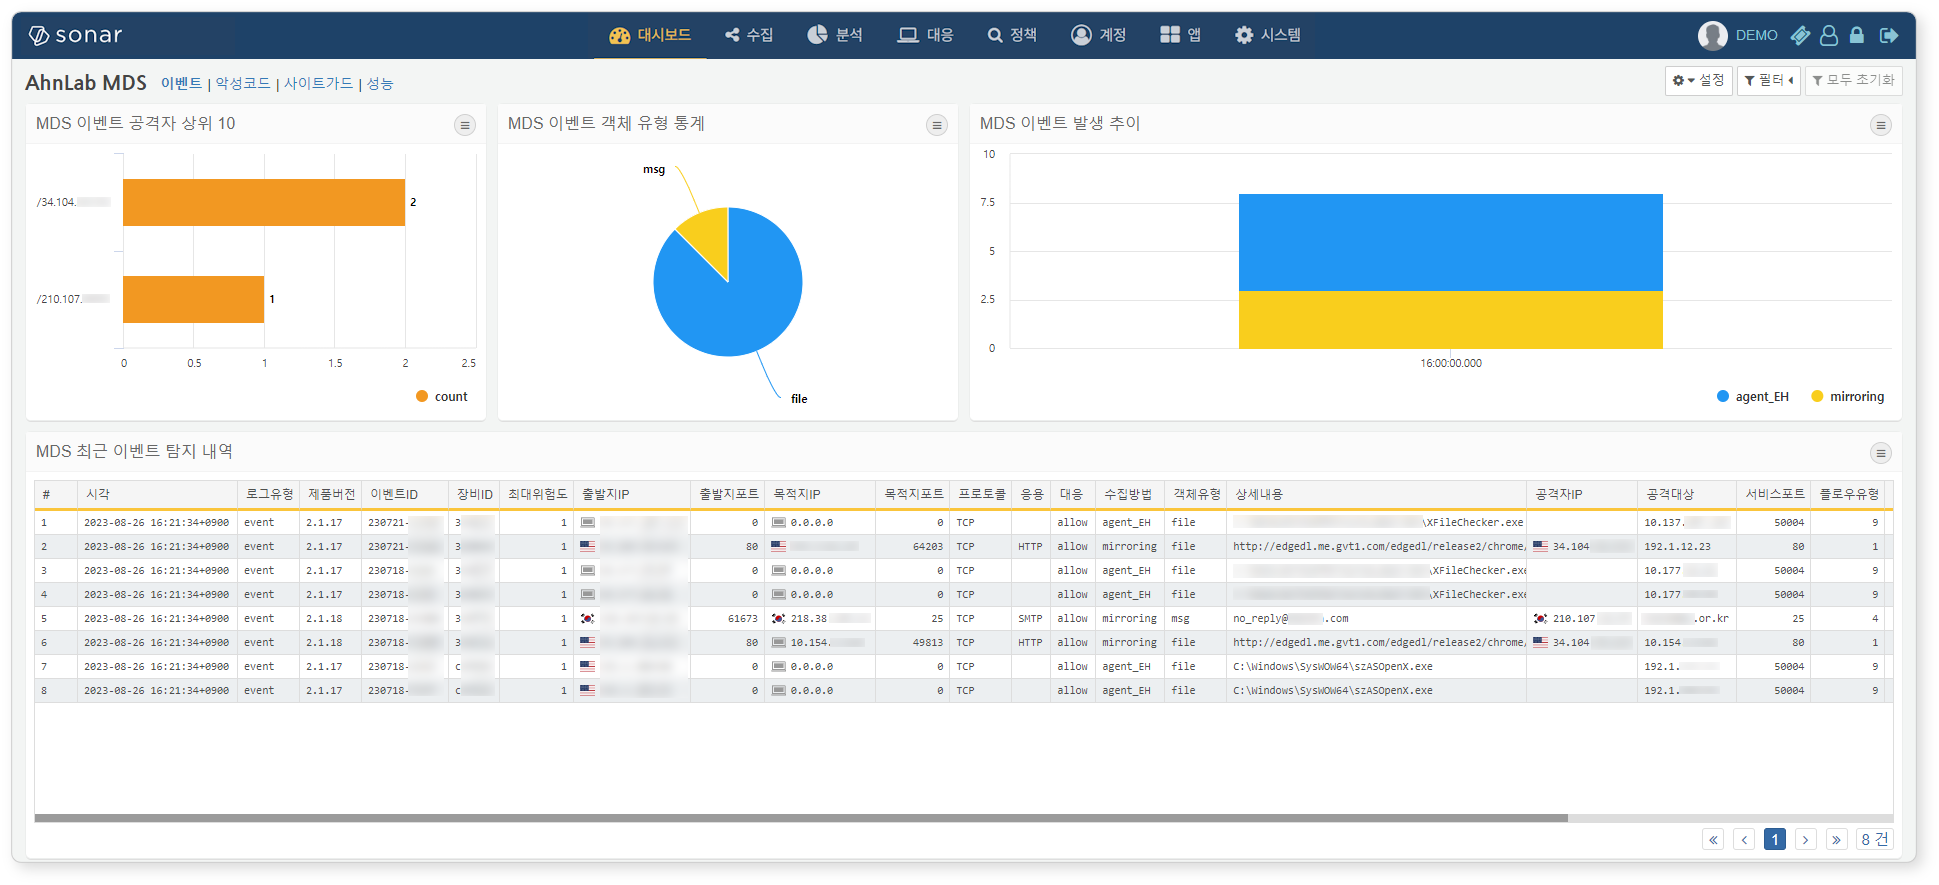Click 192.1.12.23 attack target cell
This screenshot has height=885, width=1939.
[x=1686, y=547]
